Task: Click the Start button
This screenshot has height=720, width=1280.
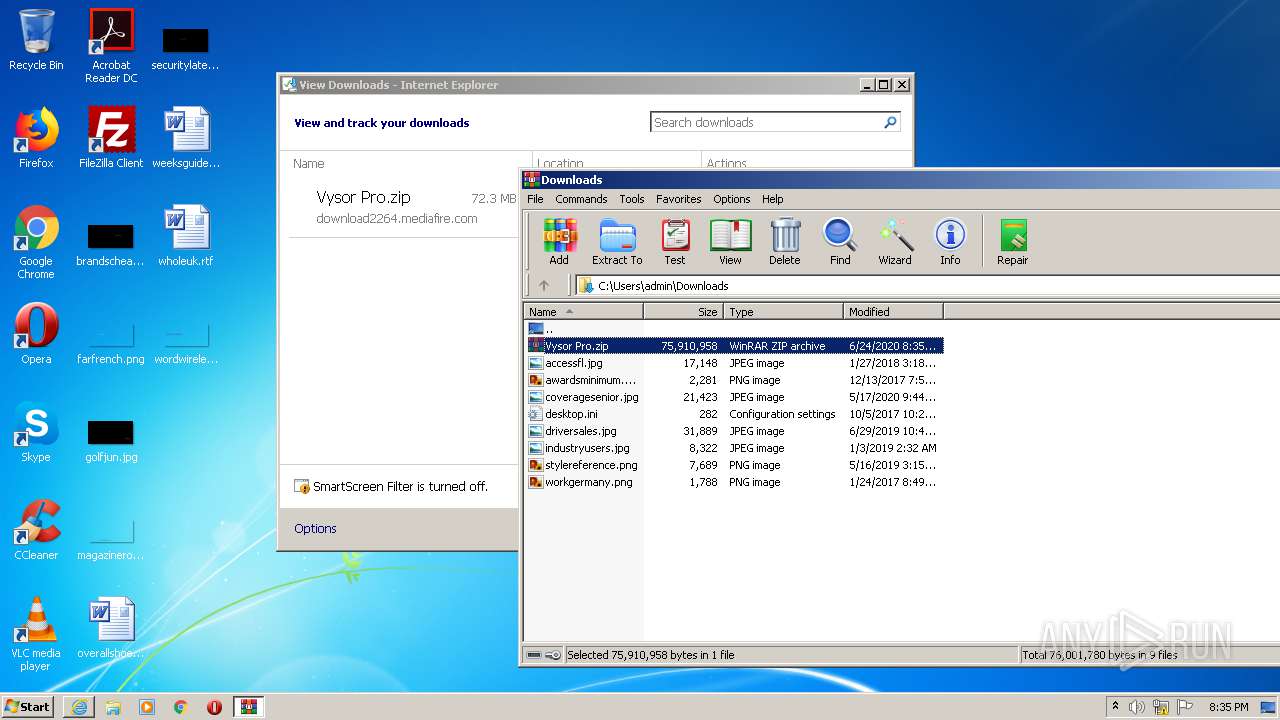Action: [x=28, y=706]
